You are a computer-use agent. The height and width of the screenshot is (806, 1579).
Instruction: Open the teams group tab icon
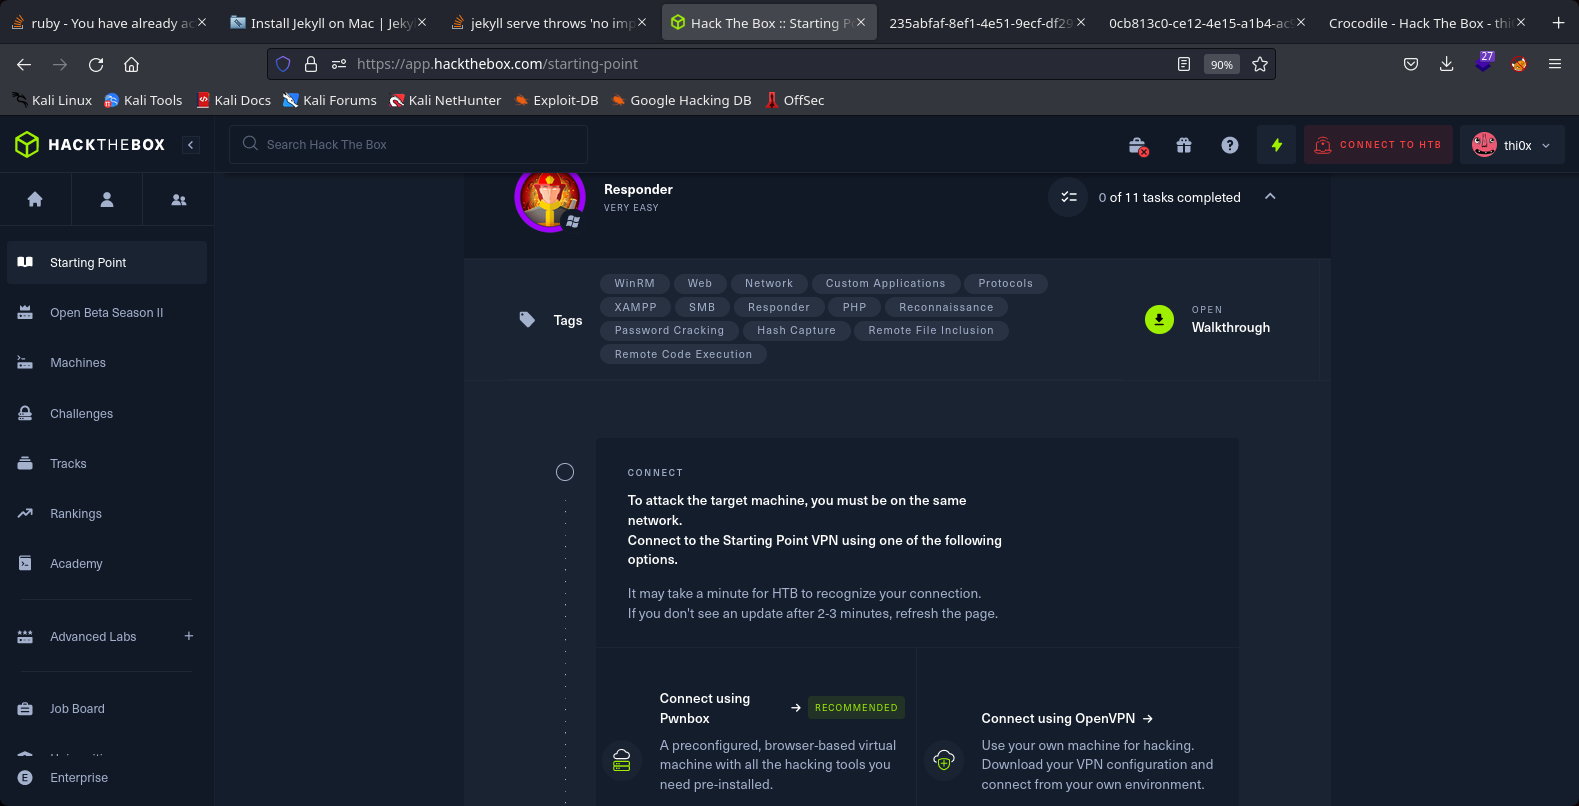click(x=179, y=200)
